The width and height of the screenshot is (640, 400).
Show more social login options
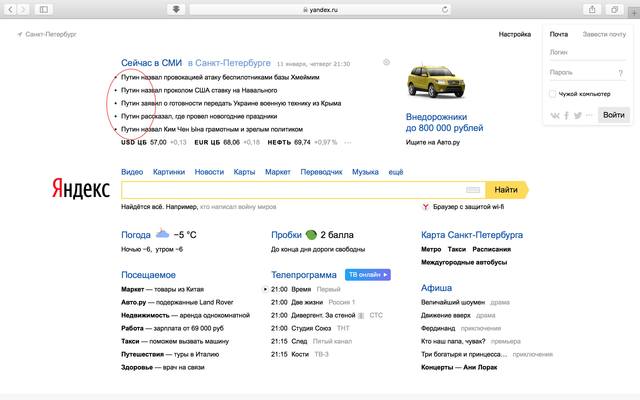point(589,116)
